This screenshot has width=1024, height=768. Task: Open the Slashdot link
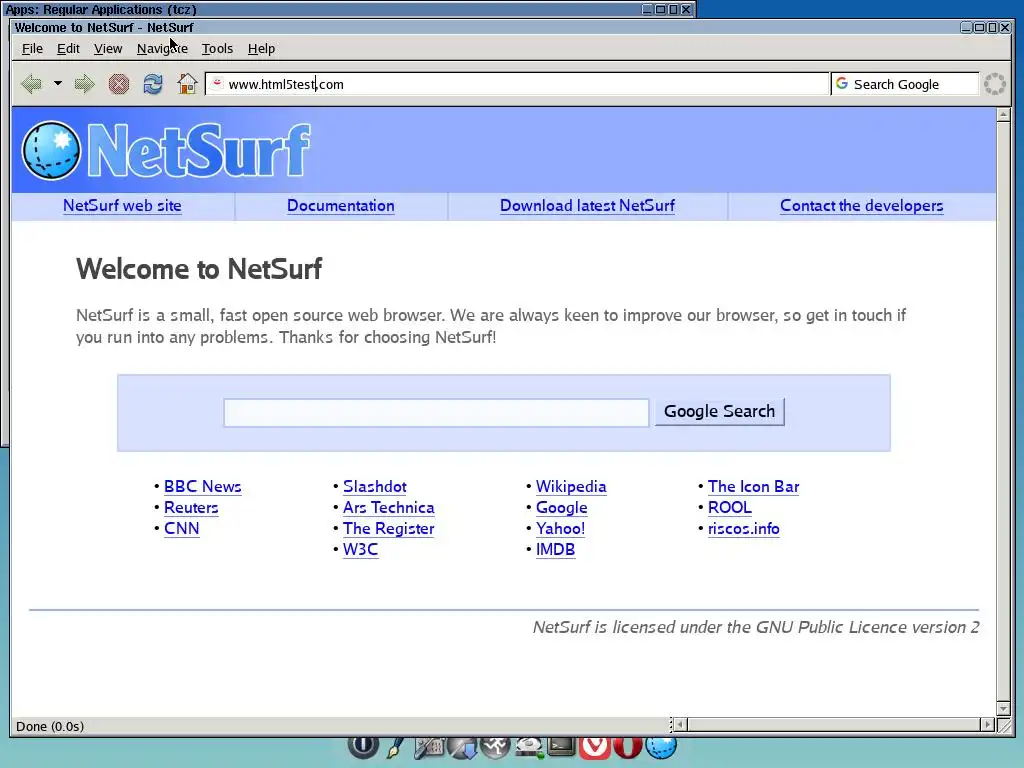pos(375,487)
